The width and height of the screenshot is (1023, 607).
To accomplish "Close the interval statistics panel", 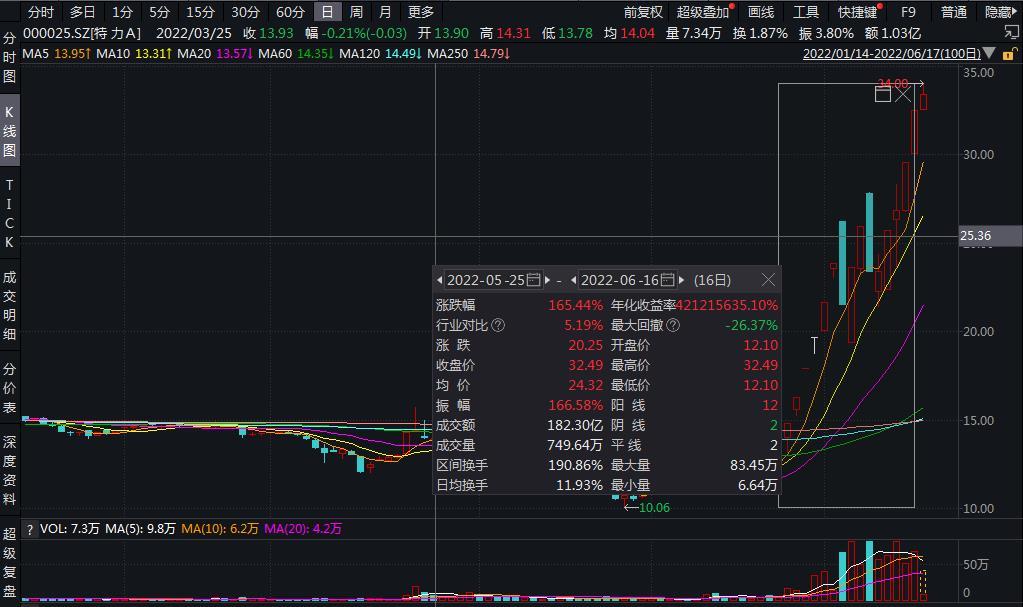I will pos(769,280).
